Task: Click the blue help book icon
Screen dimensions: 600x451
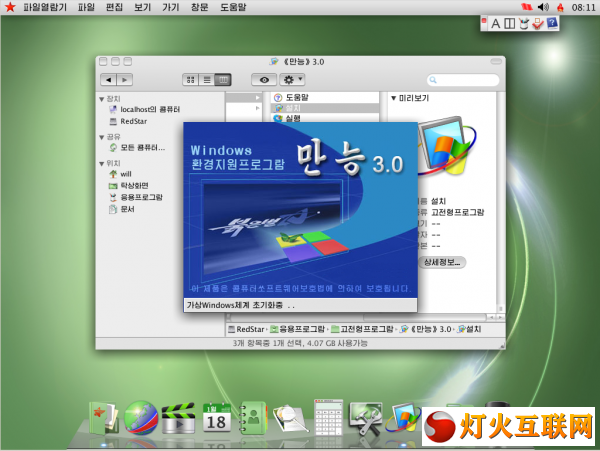Action: tap(552, 23)
